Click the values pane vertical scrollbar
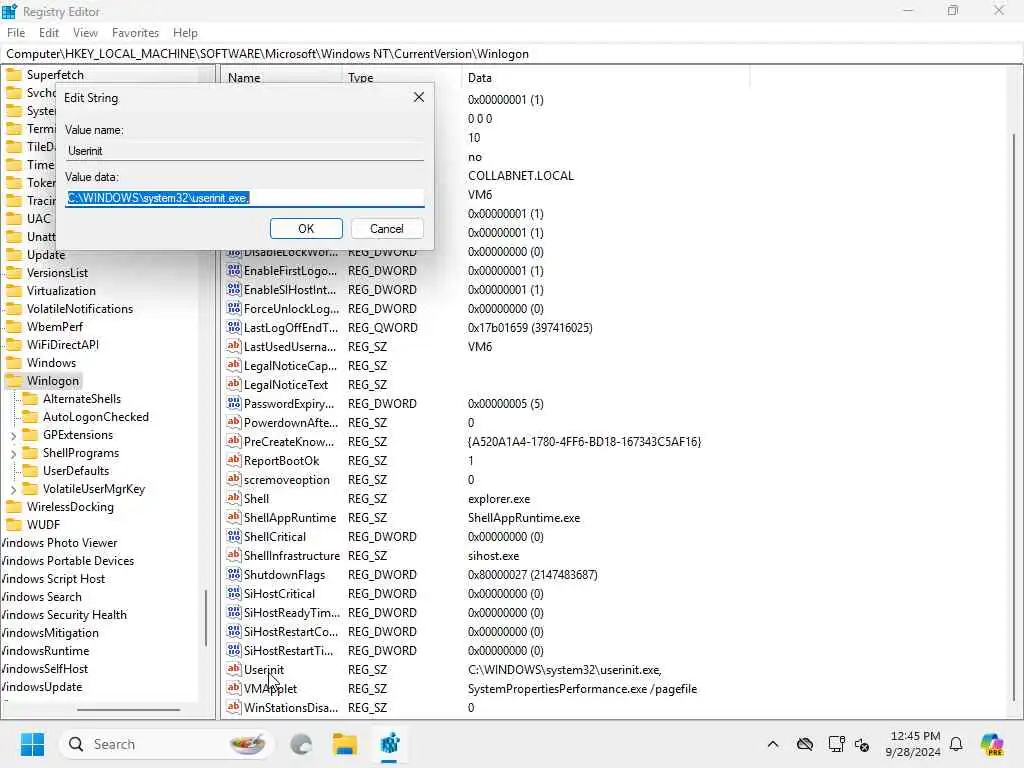This screenshot has width=1024, height=768. [x=1014, y=418]
